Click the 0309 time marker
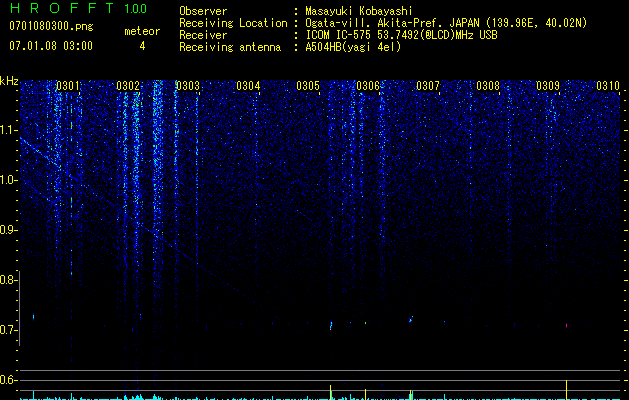Viewport: 629px width, 400px height. pos(548,86)
